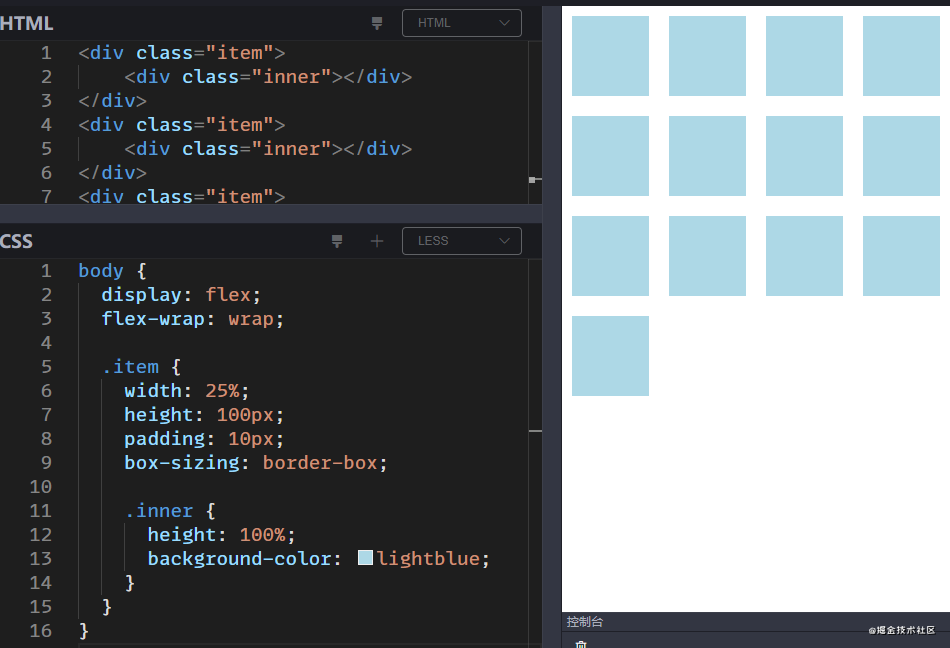Click the pin icon in the CSS panel header
This screenshot has width=950, height=648.
(x=337, y=241)
